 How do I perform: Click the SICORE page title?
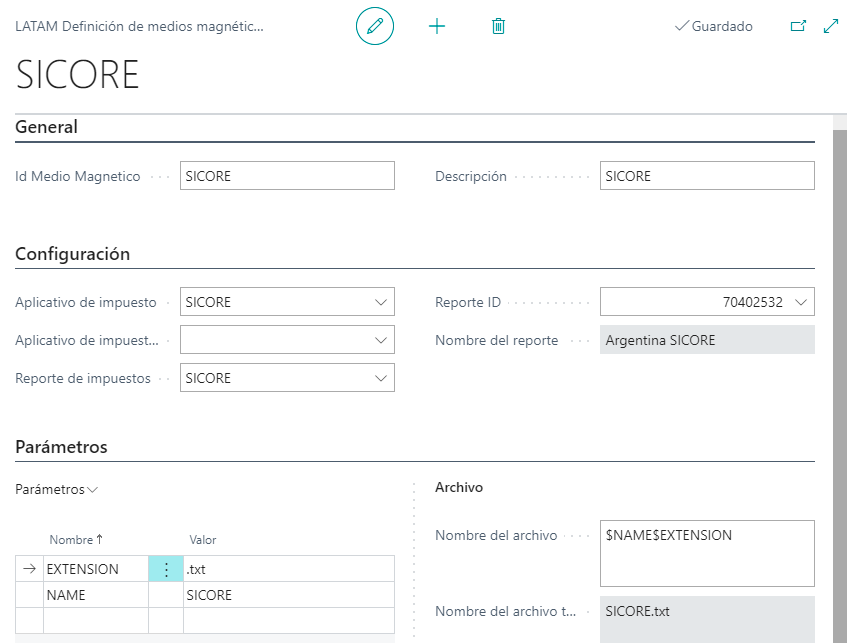point(77,74)
